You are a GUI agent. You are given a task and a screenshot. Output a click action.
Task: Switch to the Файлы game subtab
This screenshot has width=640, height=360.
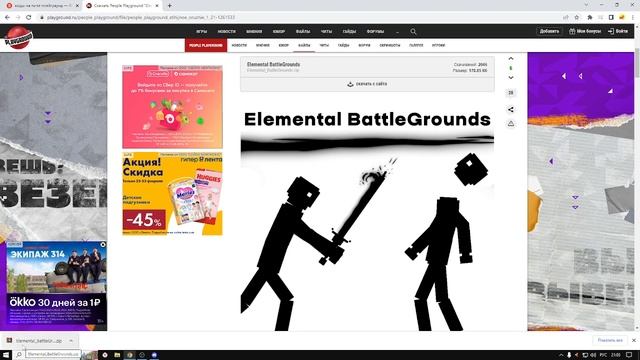[304, 45]
